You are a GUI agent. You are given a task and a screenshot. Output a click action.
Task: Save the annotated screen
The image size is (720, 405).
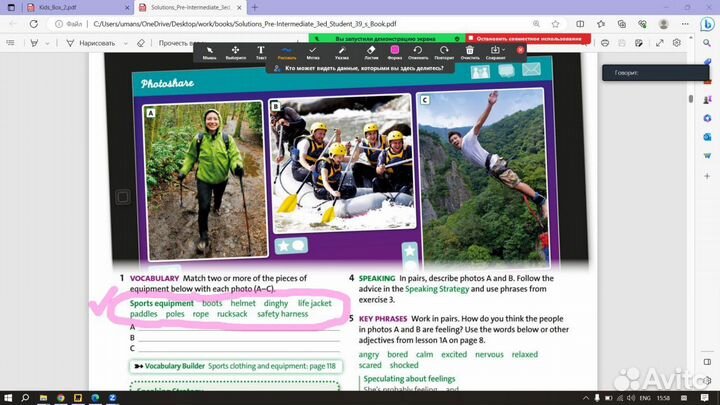(x=495, y=52)
